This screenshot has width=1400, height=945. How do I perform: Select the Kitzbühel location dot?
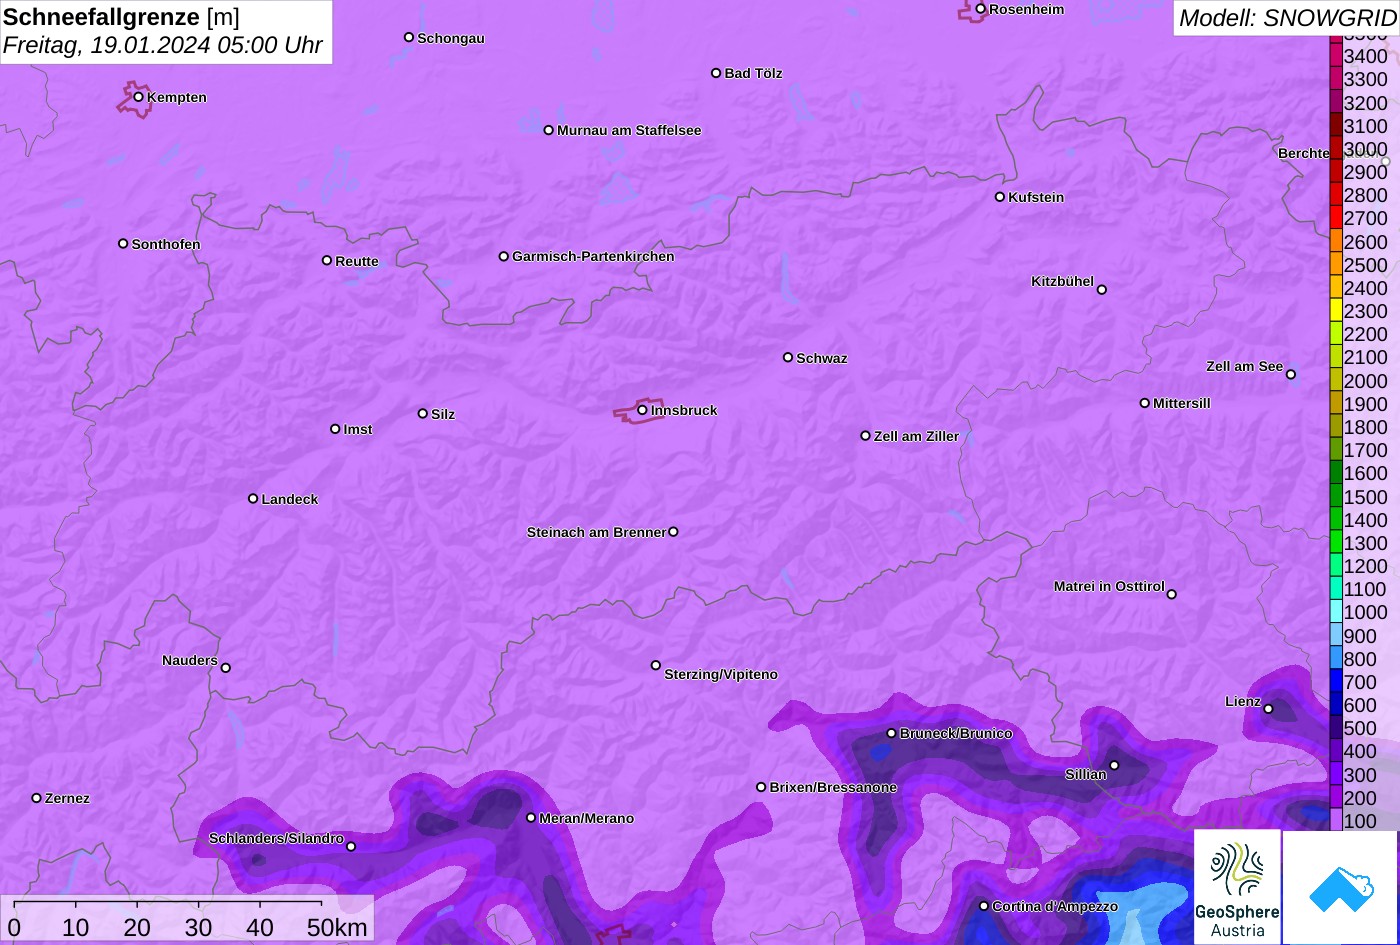(1101, 290)
